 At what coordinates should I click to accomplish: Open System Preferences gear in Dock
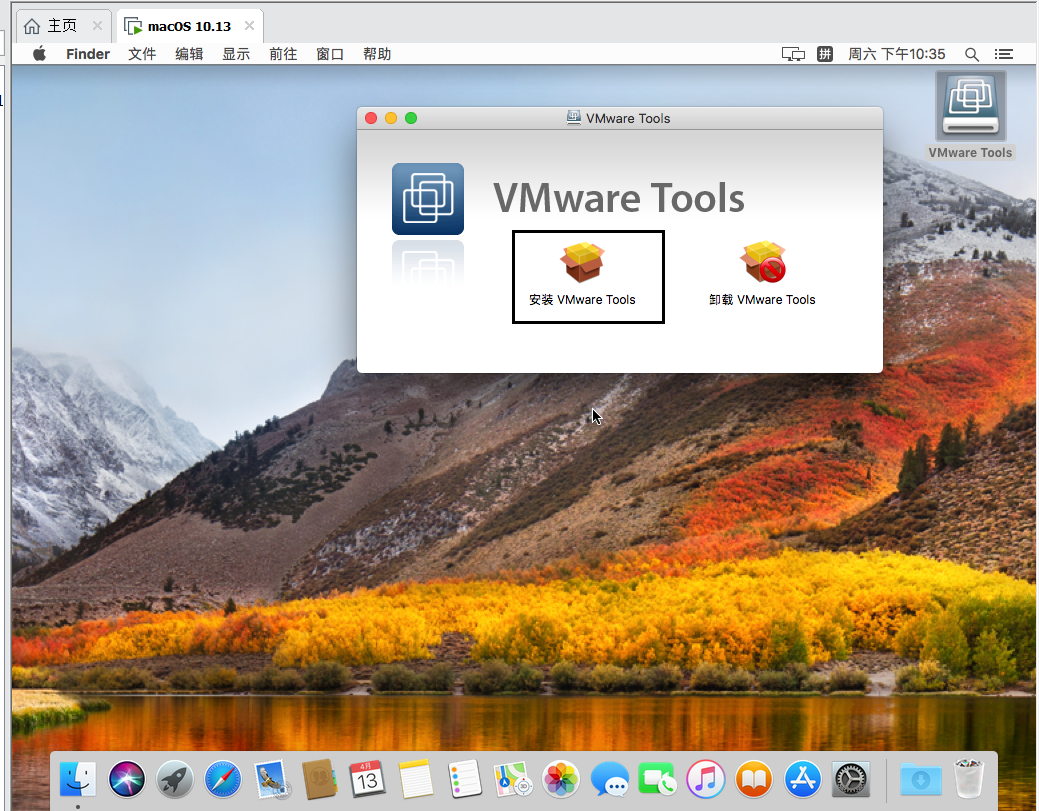(851, 779)
